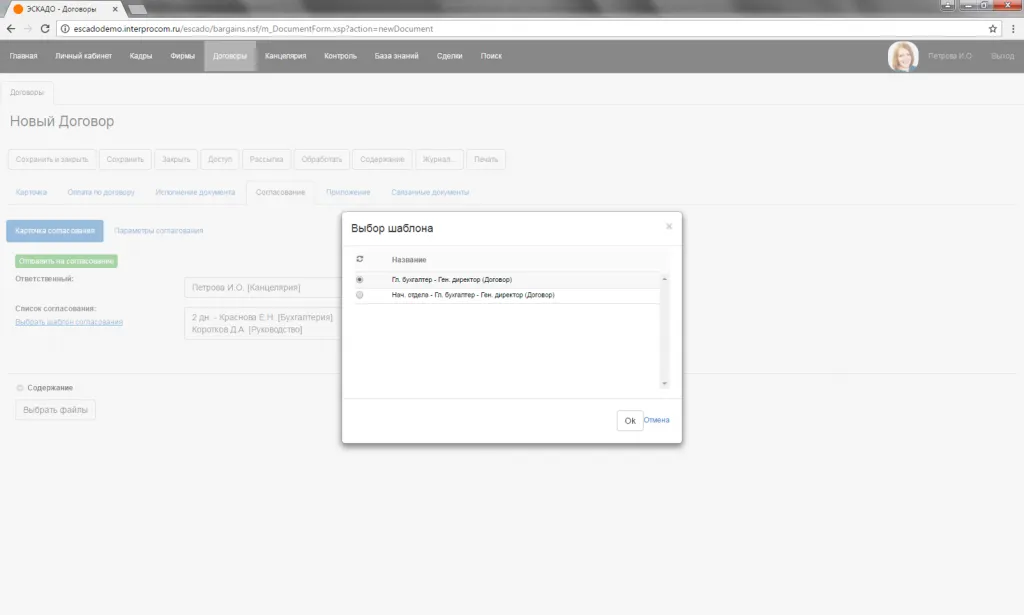The height and width of the screenshot is (615, 1024).
Task: Confirm template selection with Ok button
Action: coord(629,421)
